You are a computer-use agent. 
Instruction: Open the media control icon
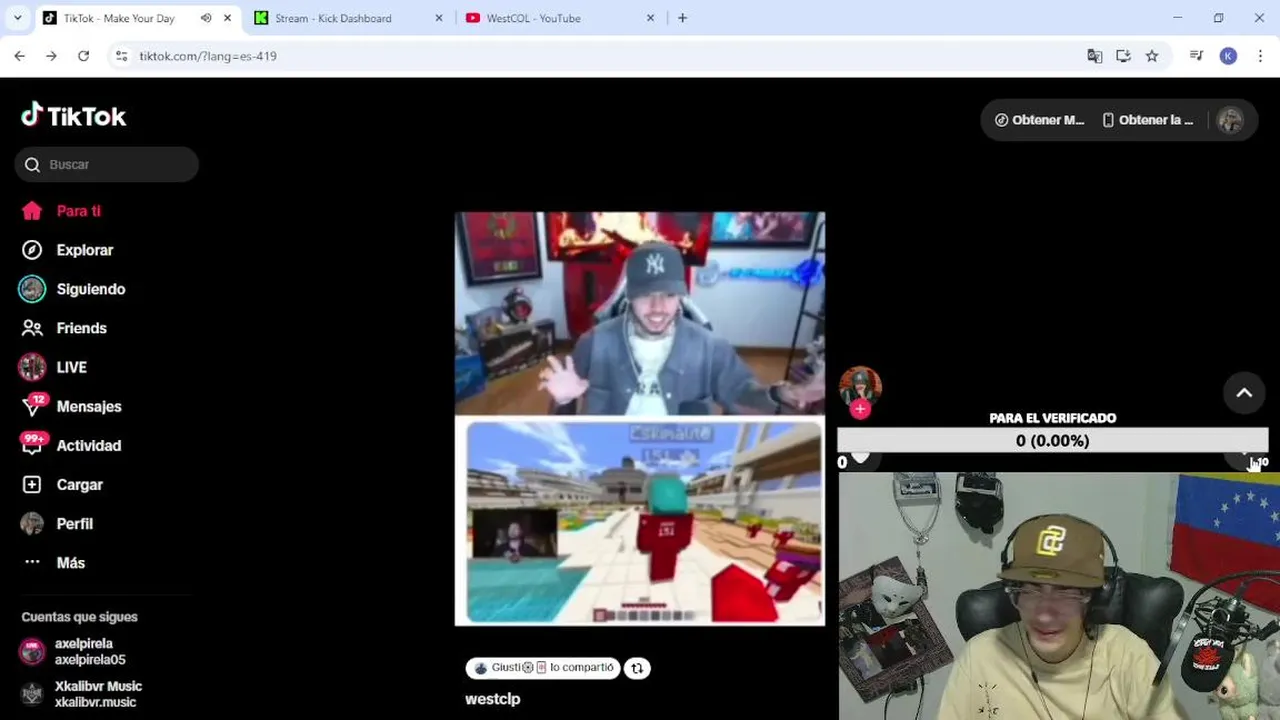[1196, 56]
